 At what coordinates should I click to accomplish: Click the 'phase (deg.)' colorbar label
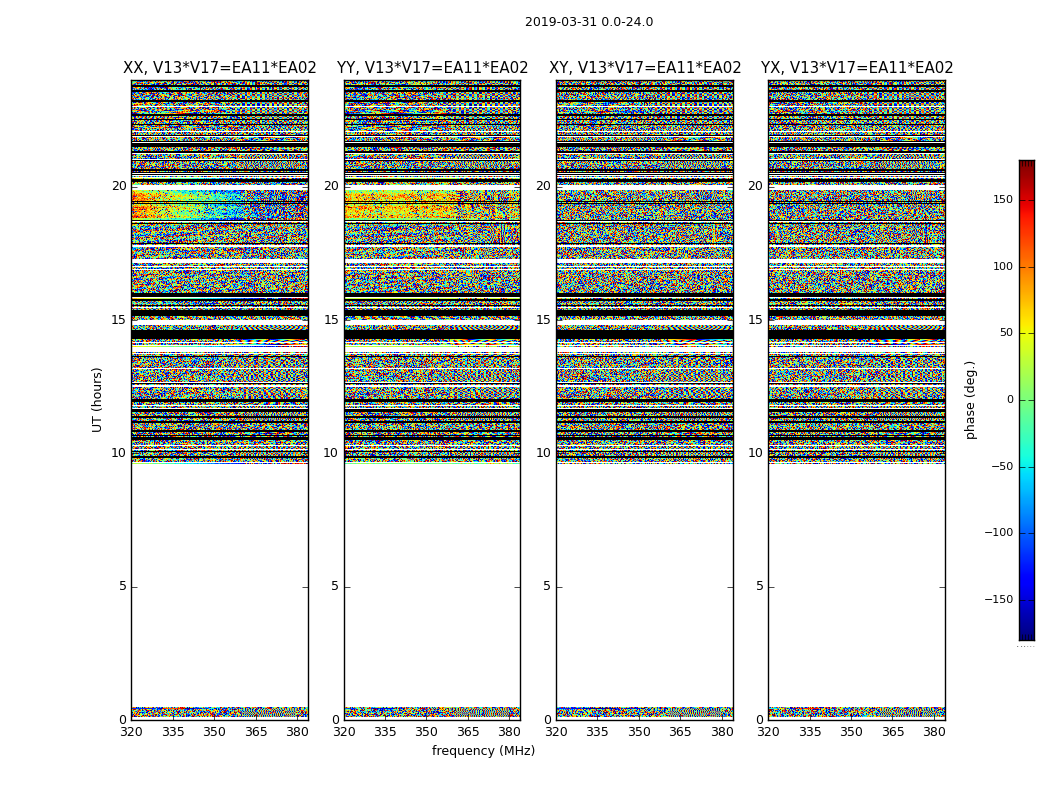[970, 400]
